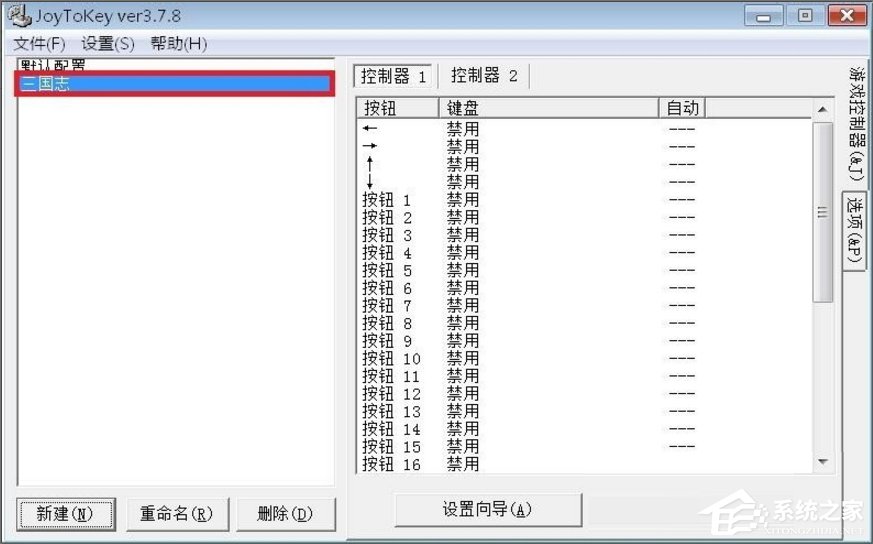Select the 默认配置 profile in the list
This screenshot has height=544, width=873.
pos(175,65)
